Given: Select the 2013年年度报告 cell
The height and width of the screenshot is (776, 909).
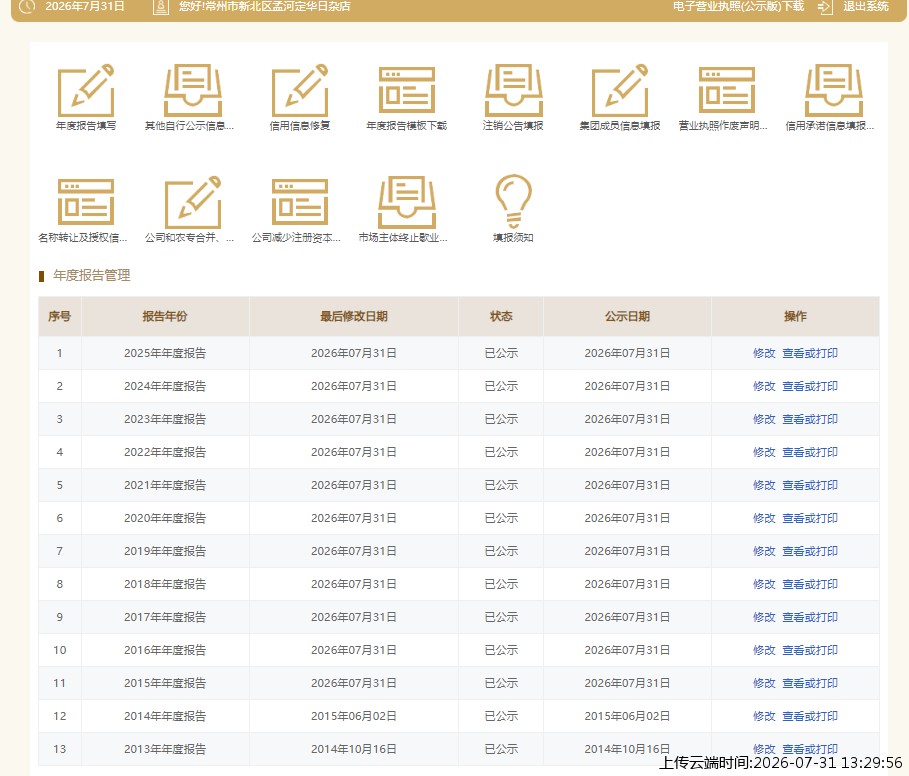Looking at the screenshot, I should coord(165,749).
